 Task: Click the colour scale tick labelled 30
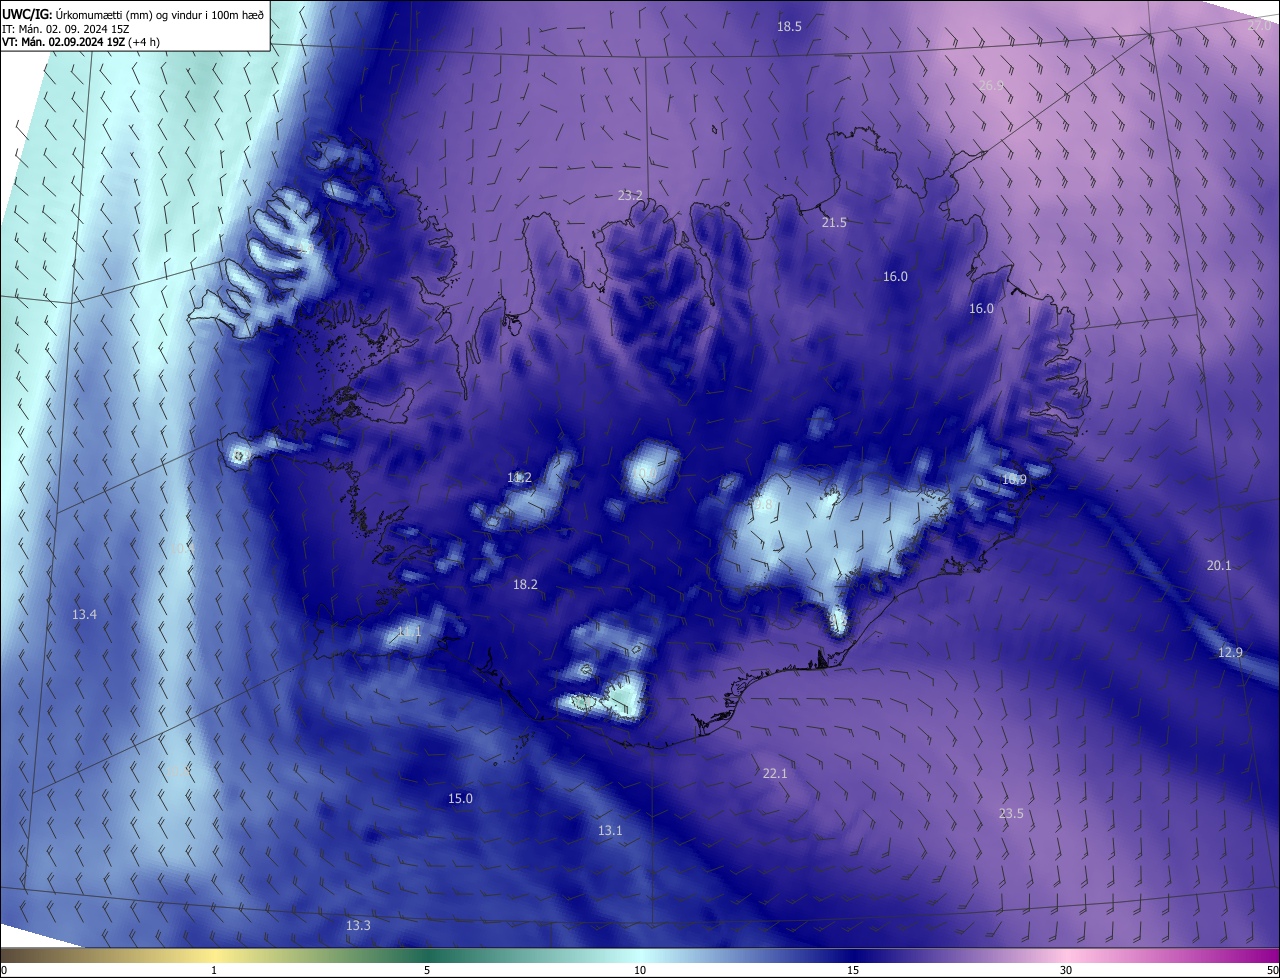click(1066, 970)
